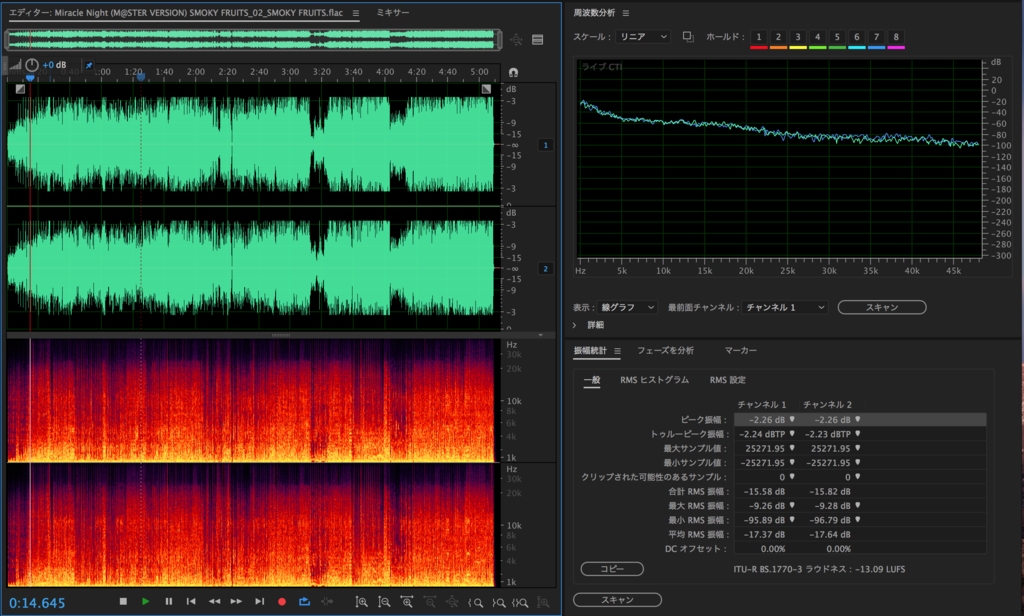This screenshot has width=1024, height=616.
Task: Click the Zoom Out Full icon in the transport bar
Action: click(452, 602)
